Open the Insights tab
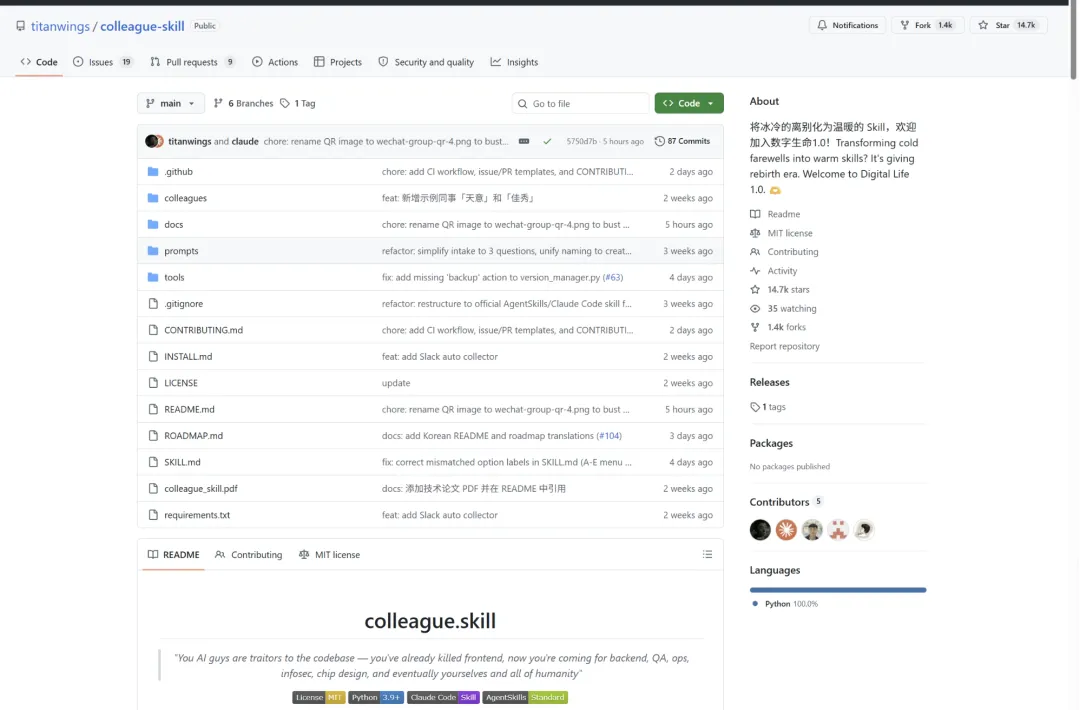This screenshot has height=710, width=1080. coord(515,62)
